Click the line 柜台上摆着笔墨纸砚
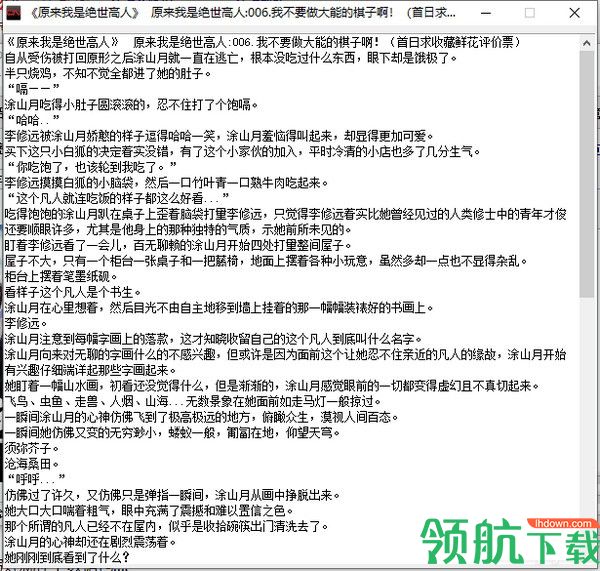 pos(61,276)
